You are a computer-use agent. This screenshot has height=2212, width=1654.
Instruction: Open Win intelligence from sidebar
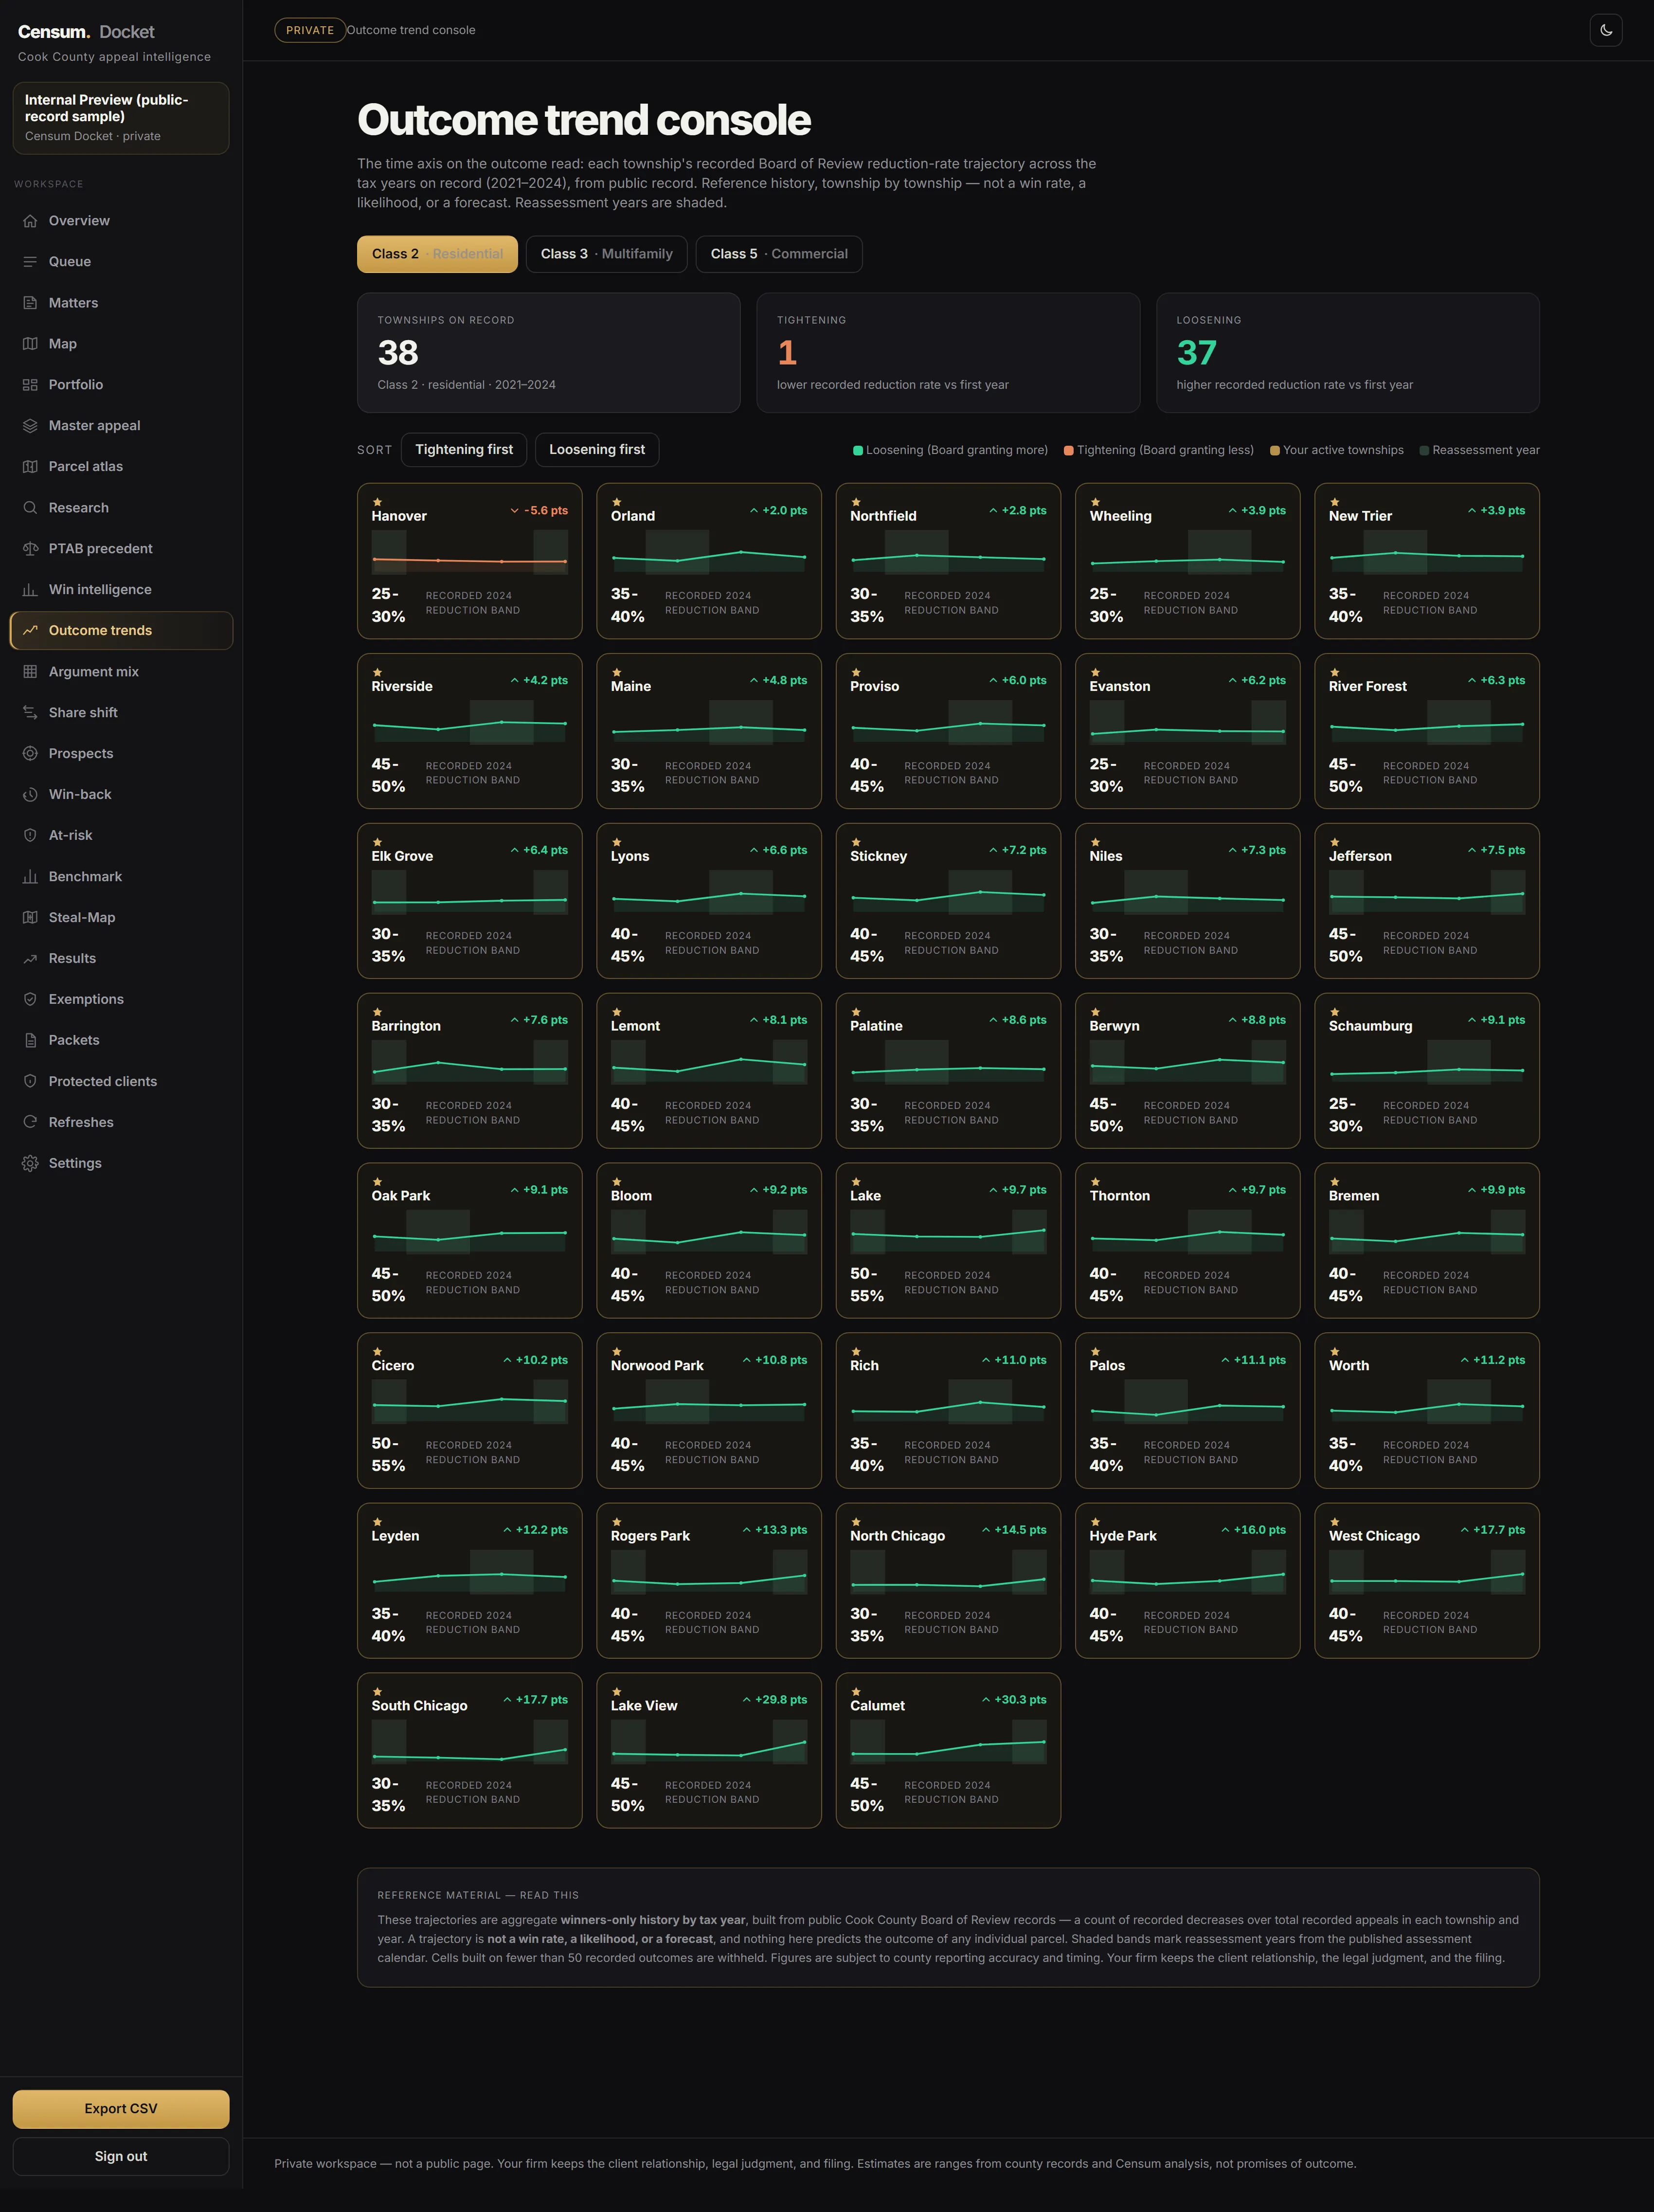(121, 590)
